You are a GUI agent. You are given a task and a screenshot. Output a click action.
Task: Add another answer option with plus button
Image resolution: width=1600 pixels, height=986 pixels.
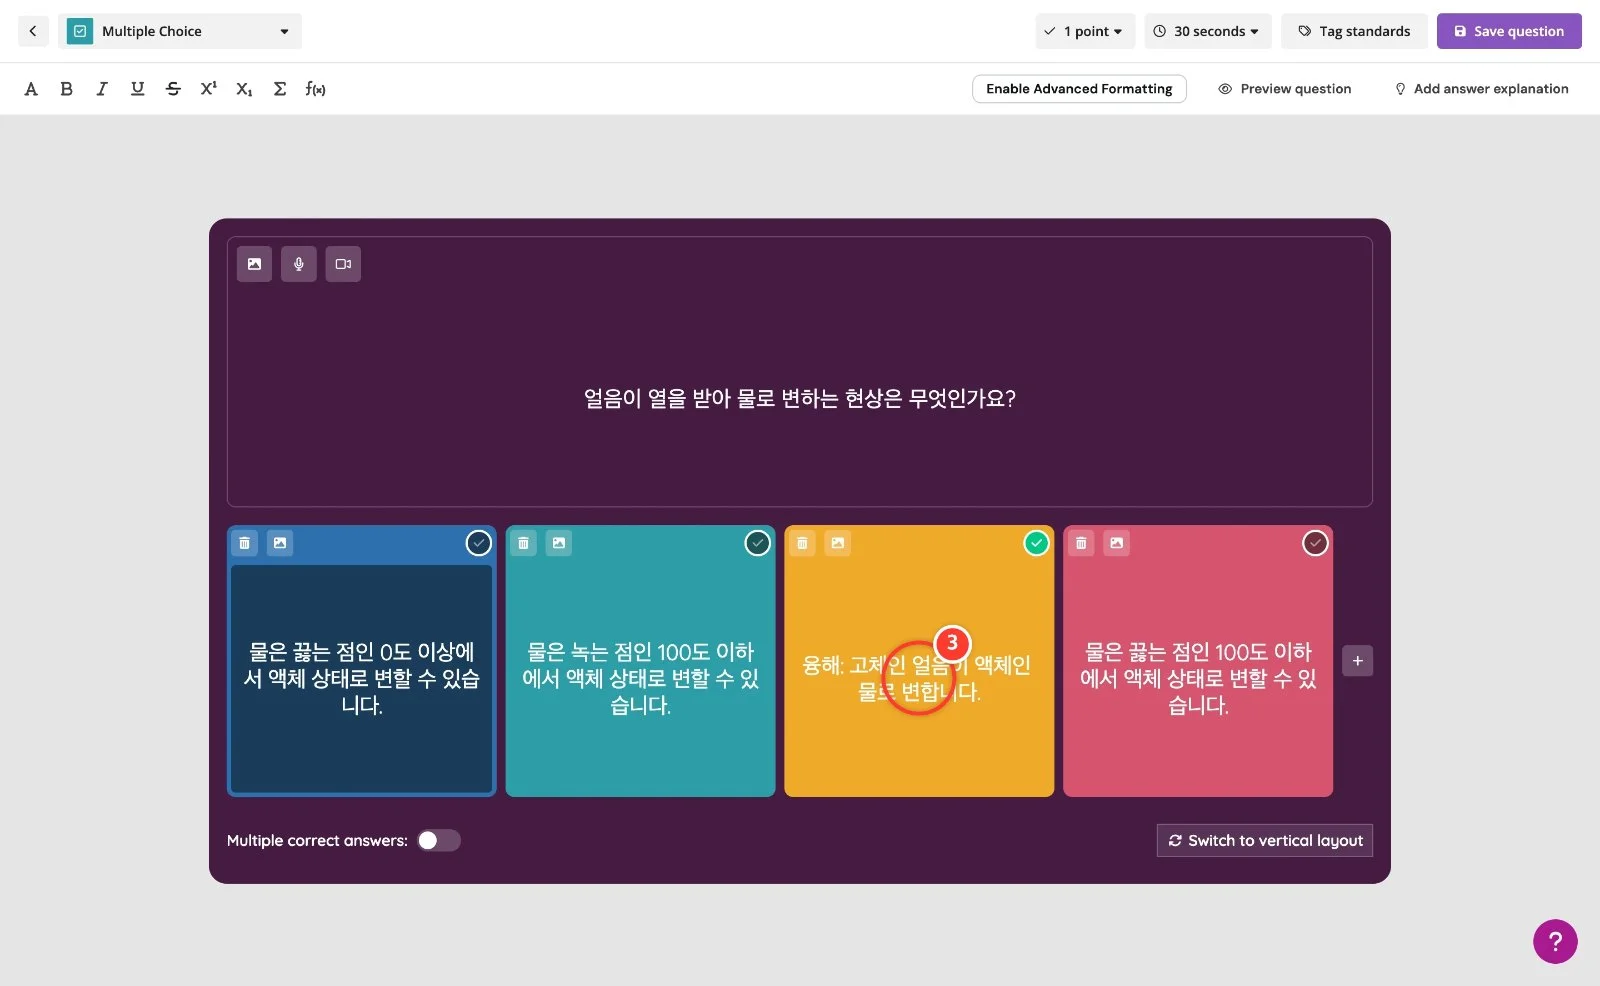click(1357, 661)
